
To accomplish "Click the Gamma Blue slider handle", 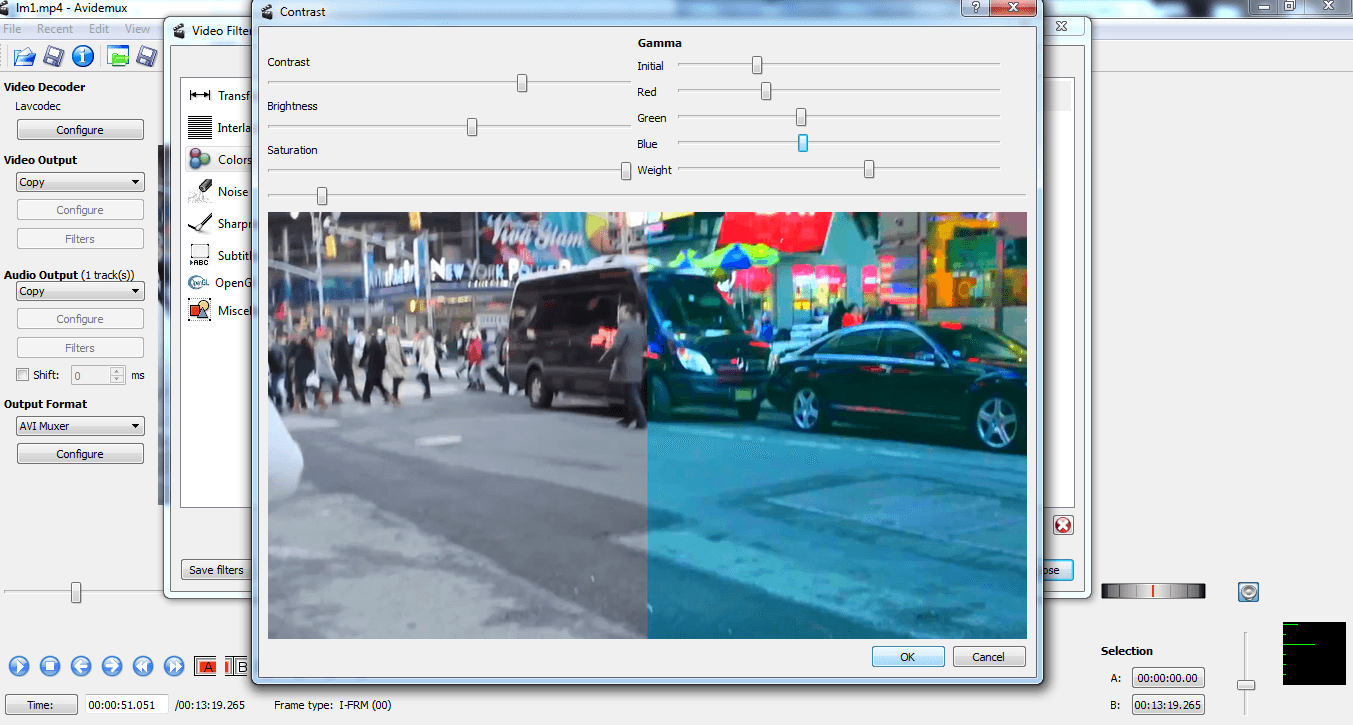I will pos(803,143).
